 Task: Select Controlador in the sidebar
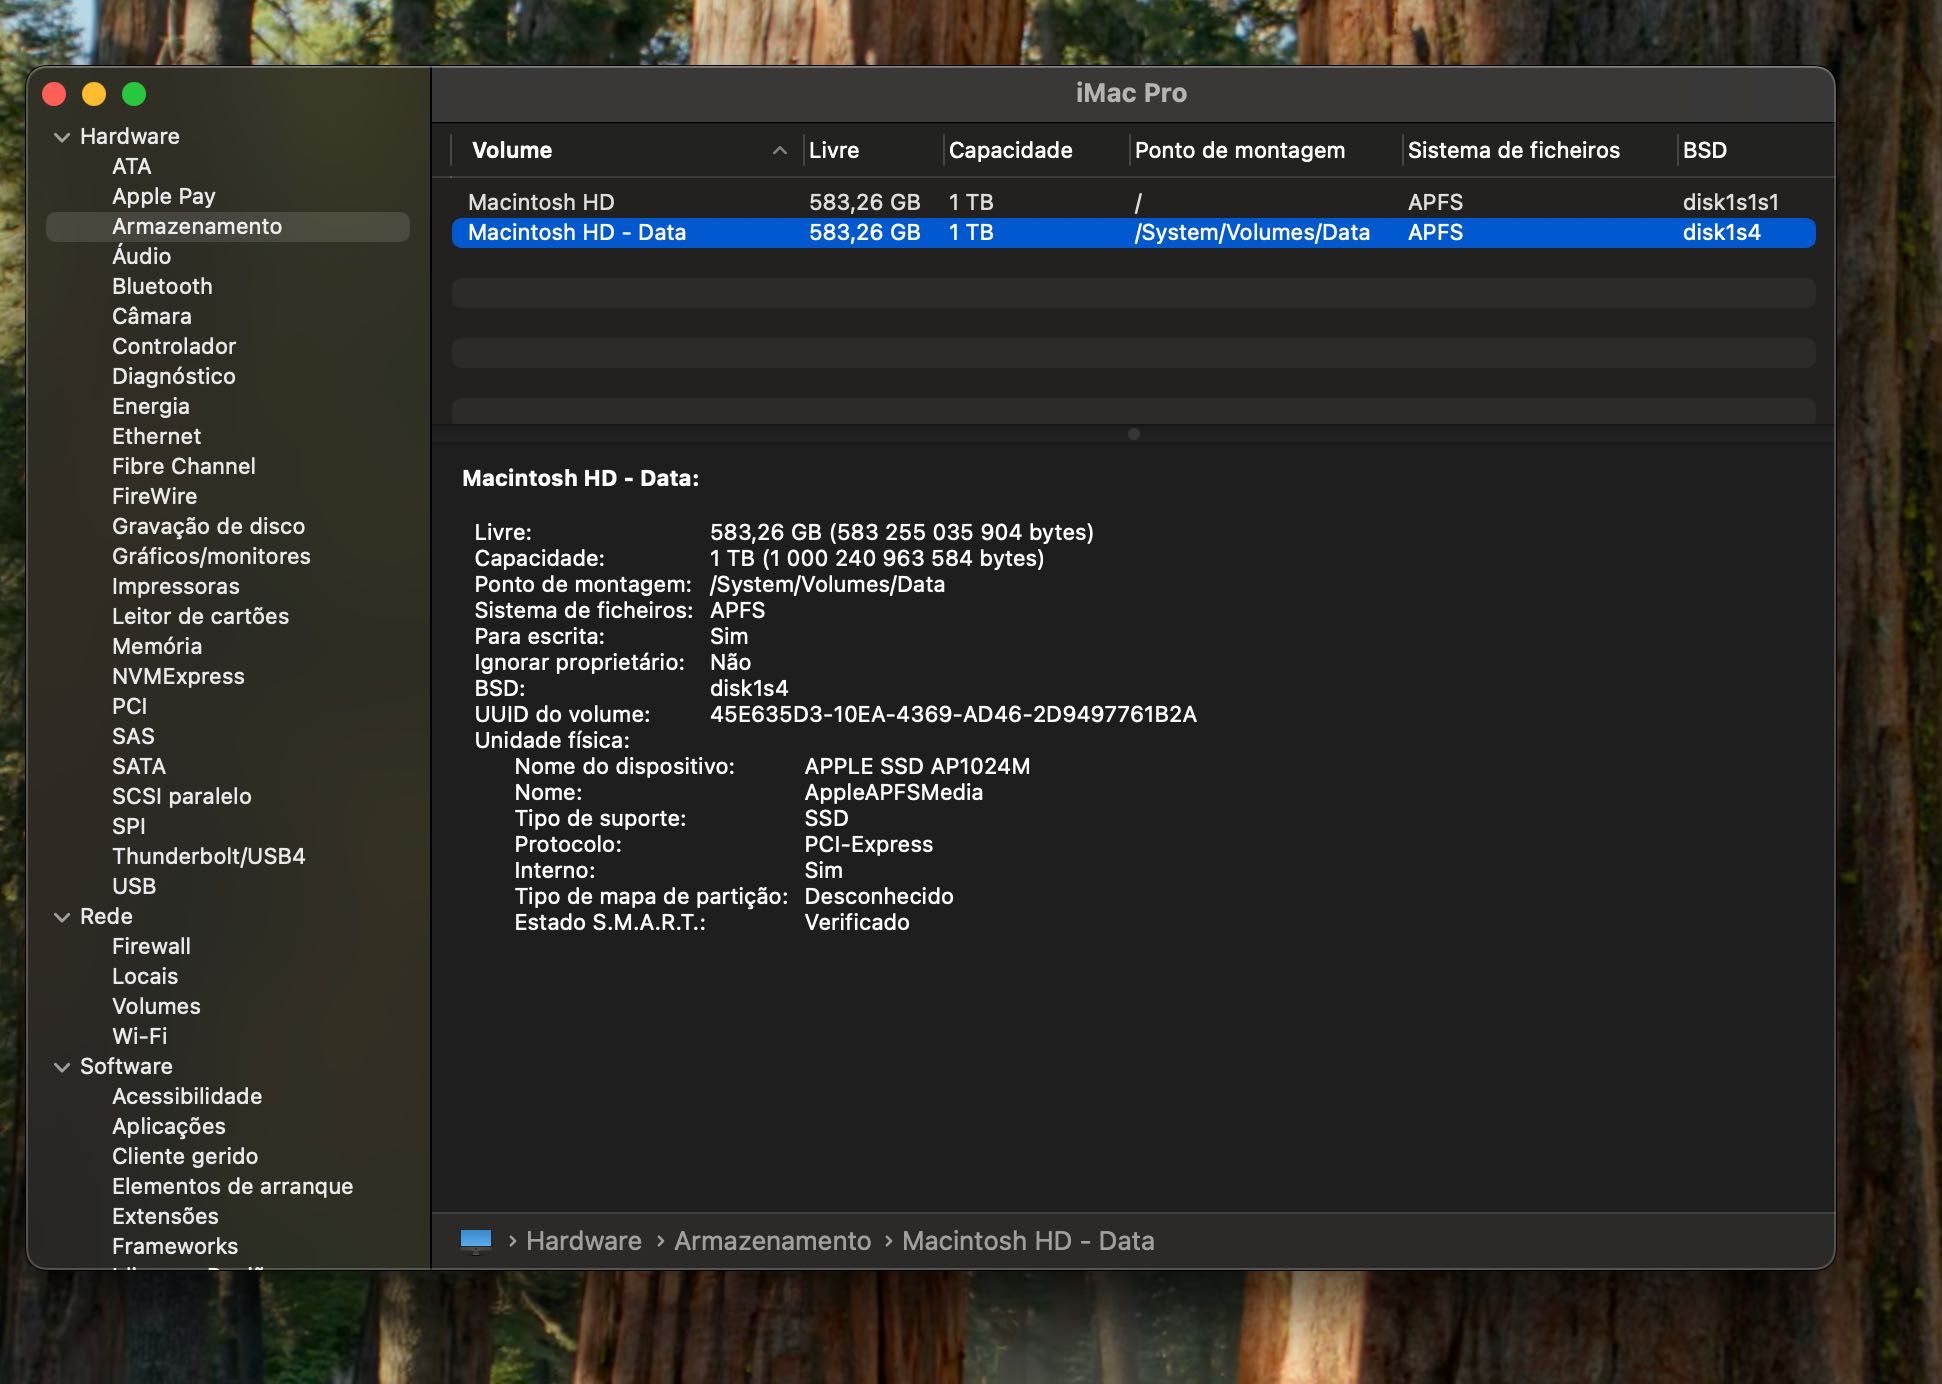coord(174,346)
